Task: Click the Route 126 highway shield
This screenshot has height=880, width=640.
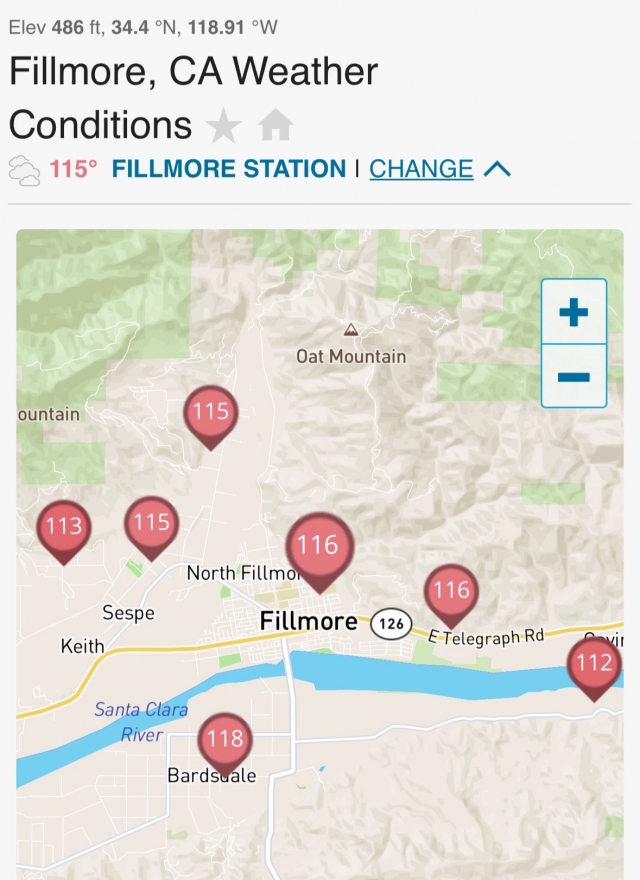Action: (x=393, y=624)
